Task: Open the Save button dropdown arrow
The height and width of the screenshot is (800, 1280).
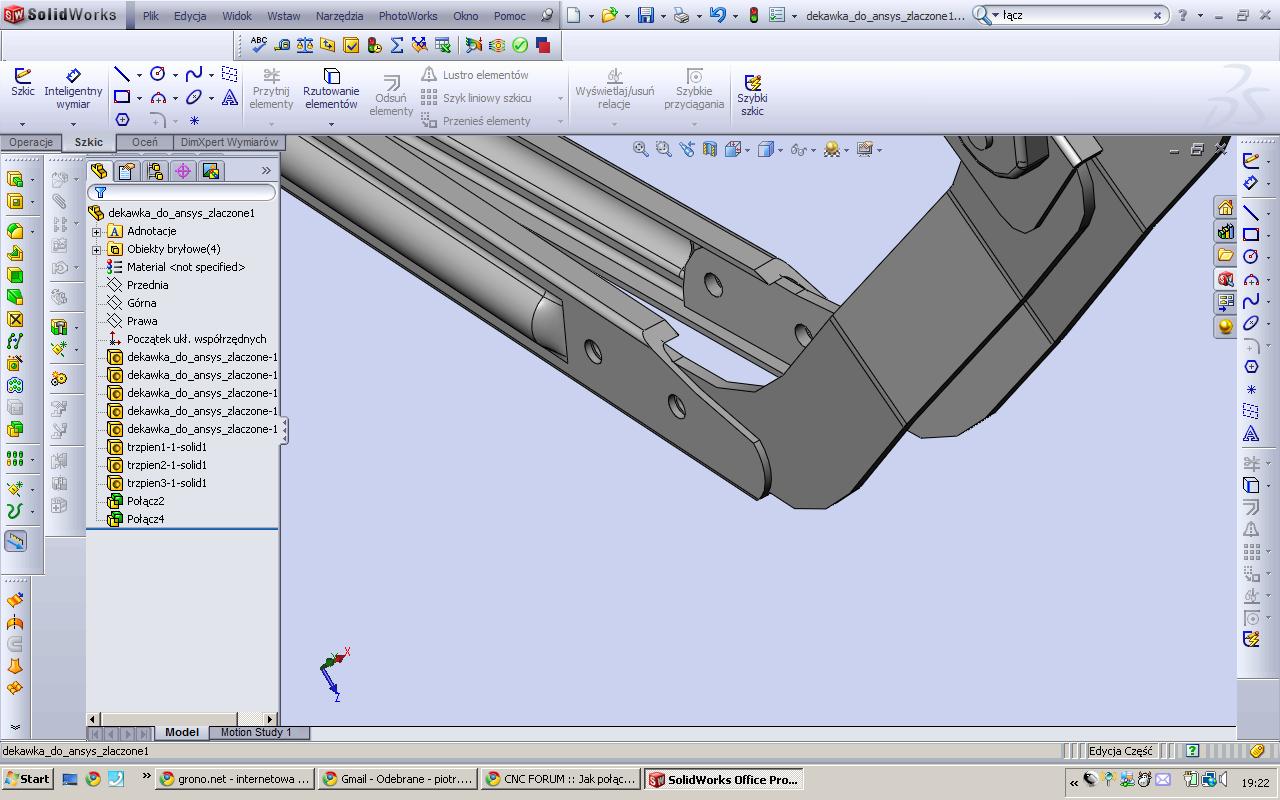Action: (x=662, y=16)
